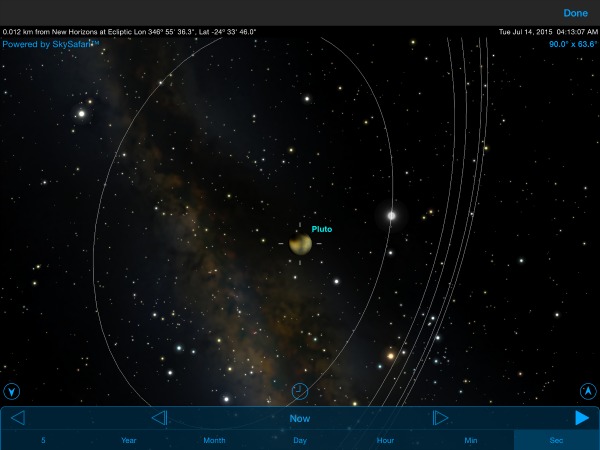This screenshot has height=450, width=600.
Task: Select the Month time unit
Action: [x=214, y=440]
